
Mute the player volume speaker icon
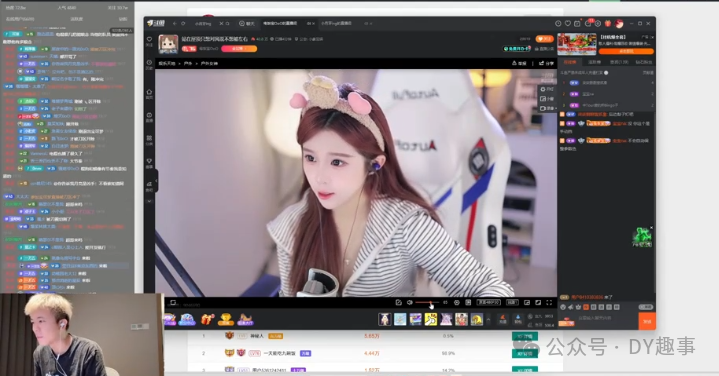(409, 303)
